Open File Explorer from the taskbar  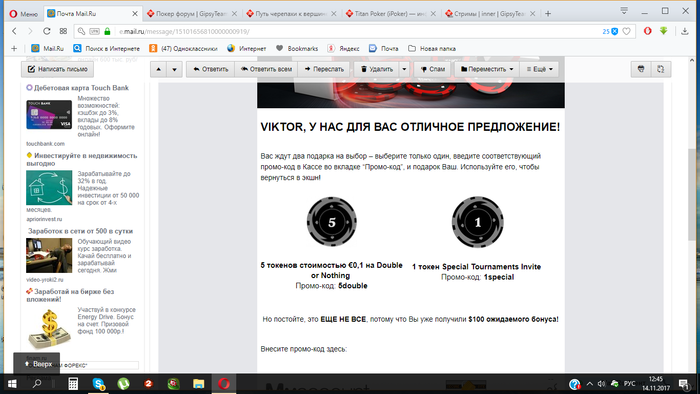click(199, 384)
